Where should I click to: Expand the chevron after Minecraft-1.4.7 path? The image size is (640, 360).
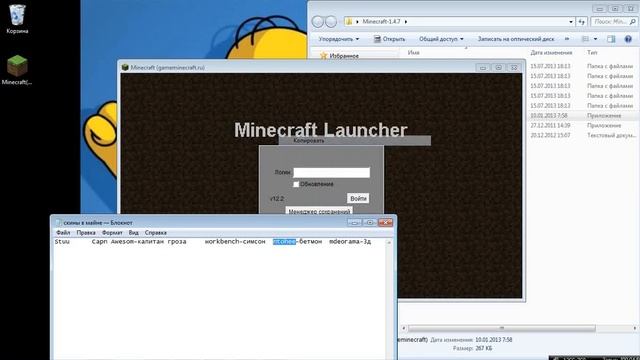(406, 22)
